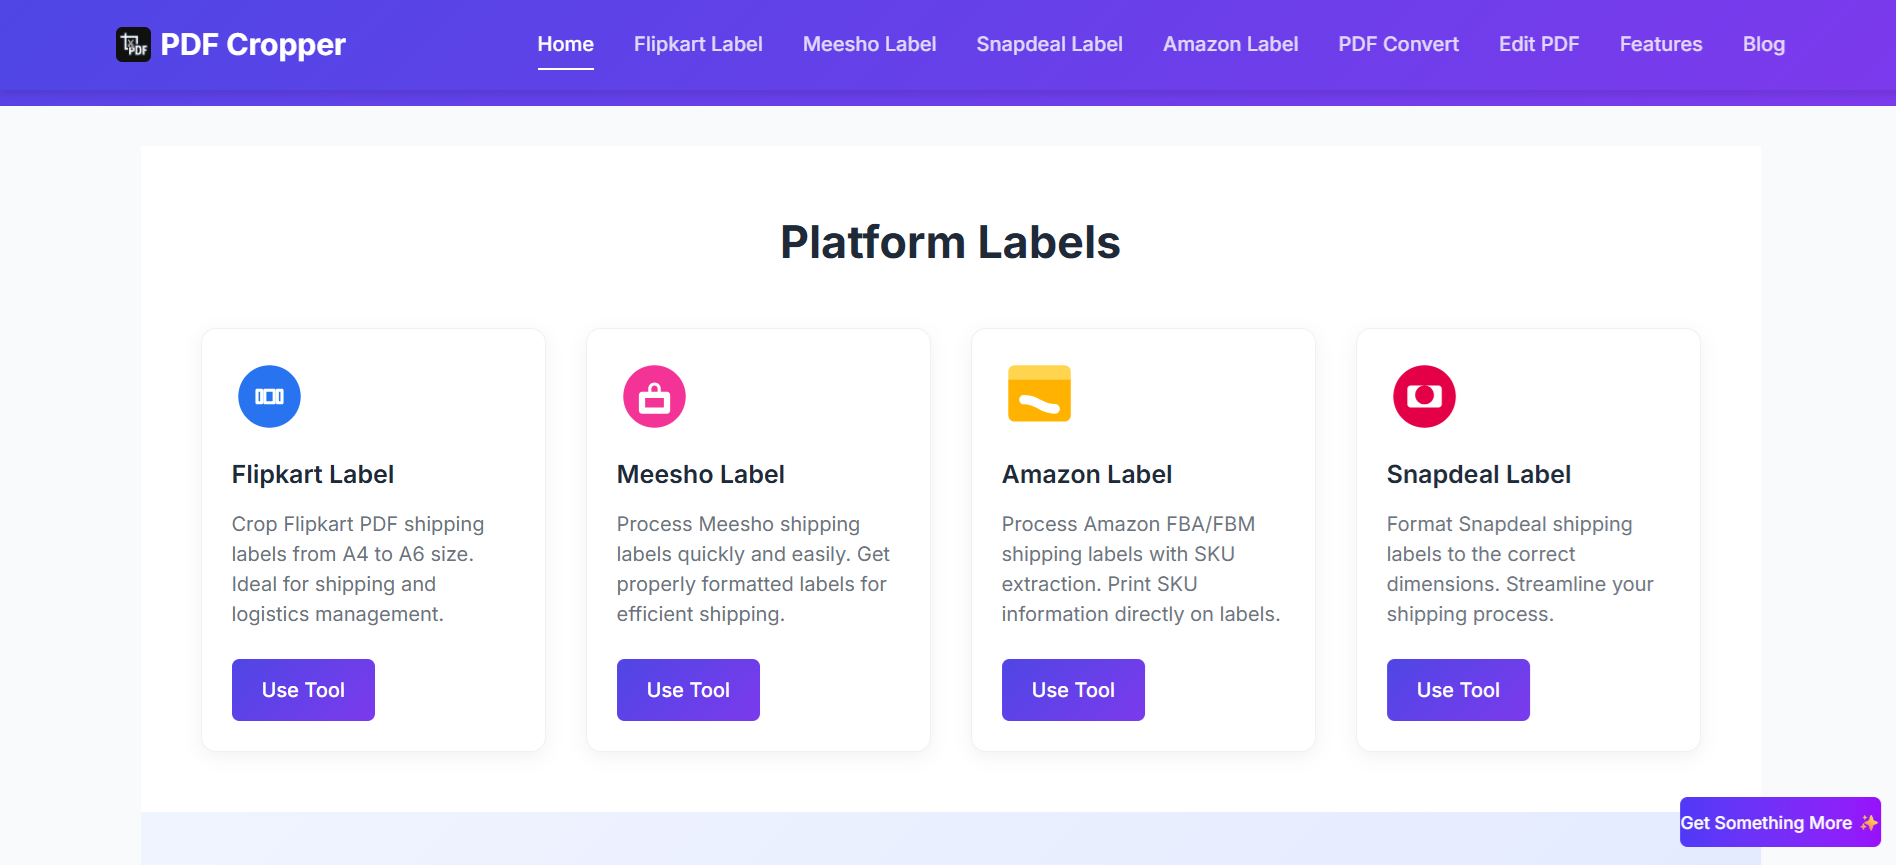Image resolution: width=1896 pixels, height=865 pixels.
Task: Click the blue Flipkart ticket icon
Action: [x=269, y=396]
